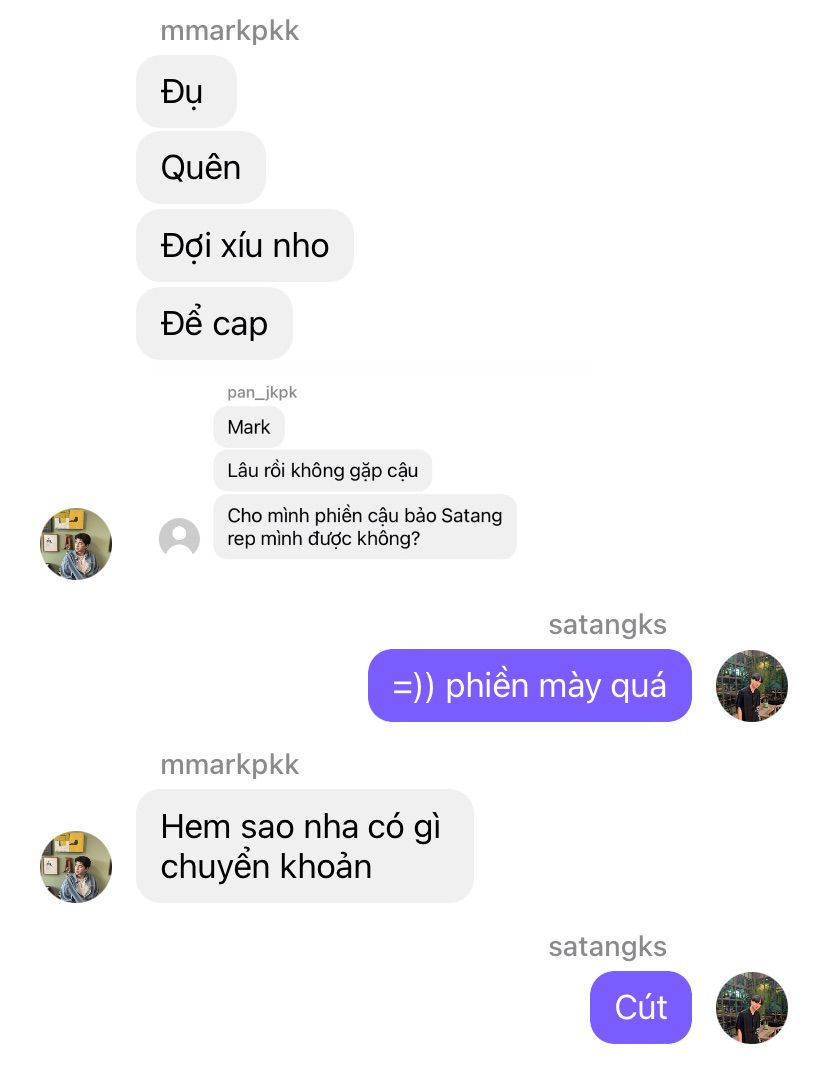Select the "Đụ" message bubble
The height and width of the screenshot is (1078, 828).
(186, 91)
